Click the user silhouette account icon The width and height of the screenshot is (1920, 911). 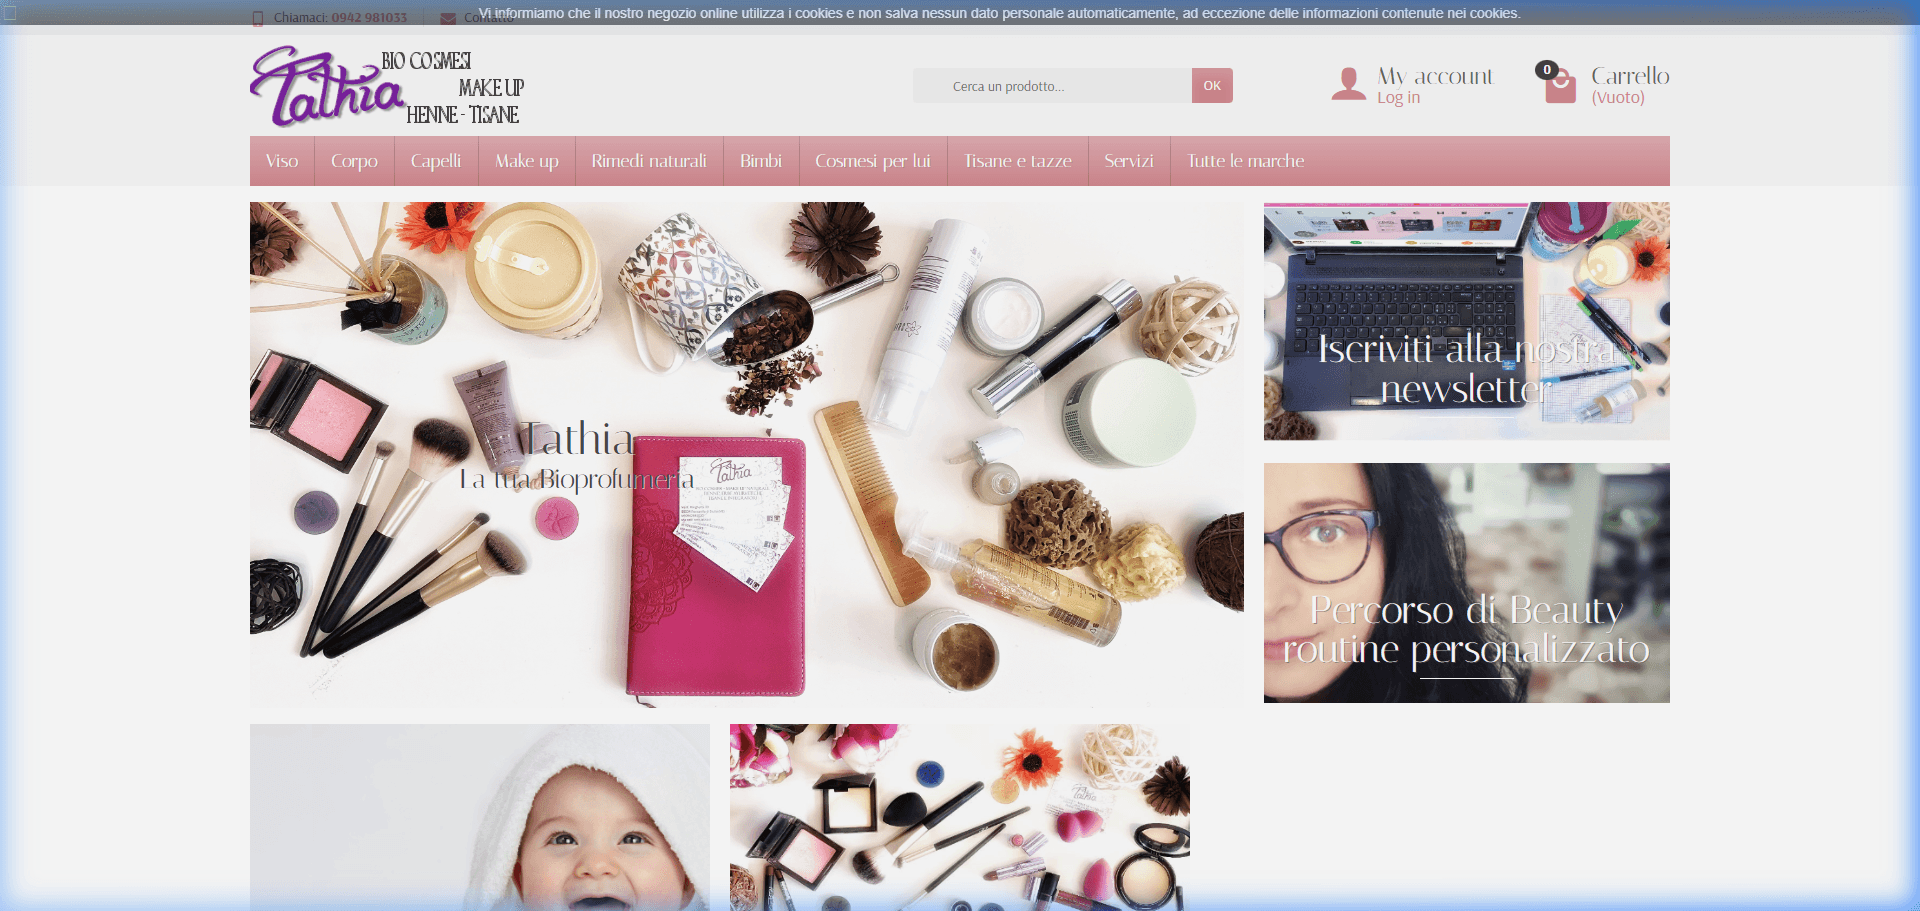coord(1348,84)
